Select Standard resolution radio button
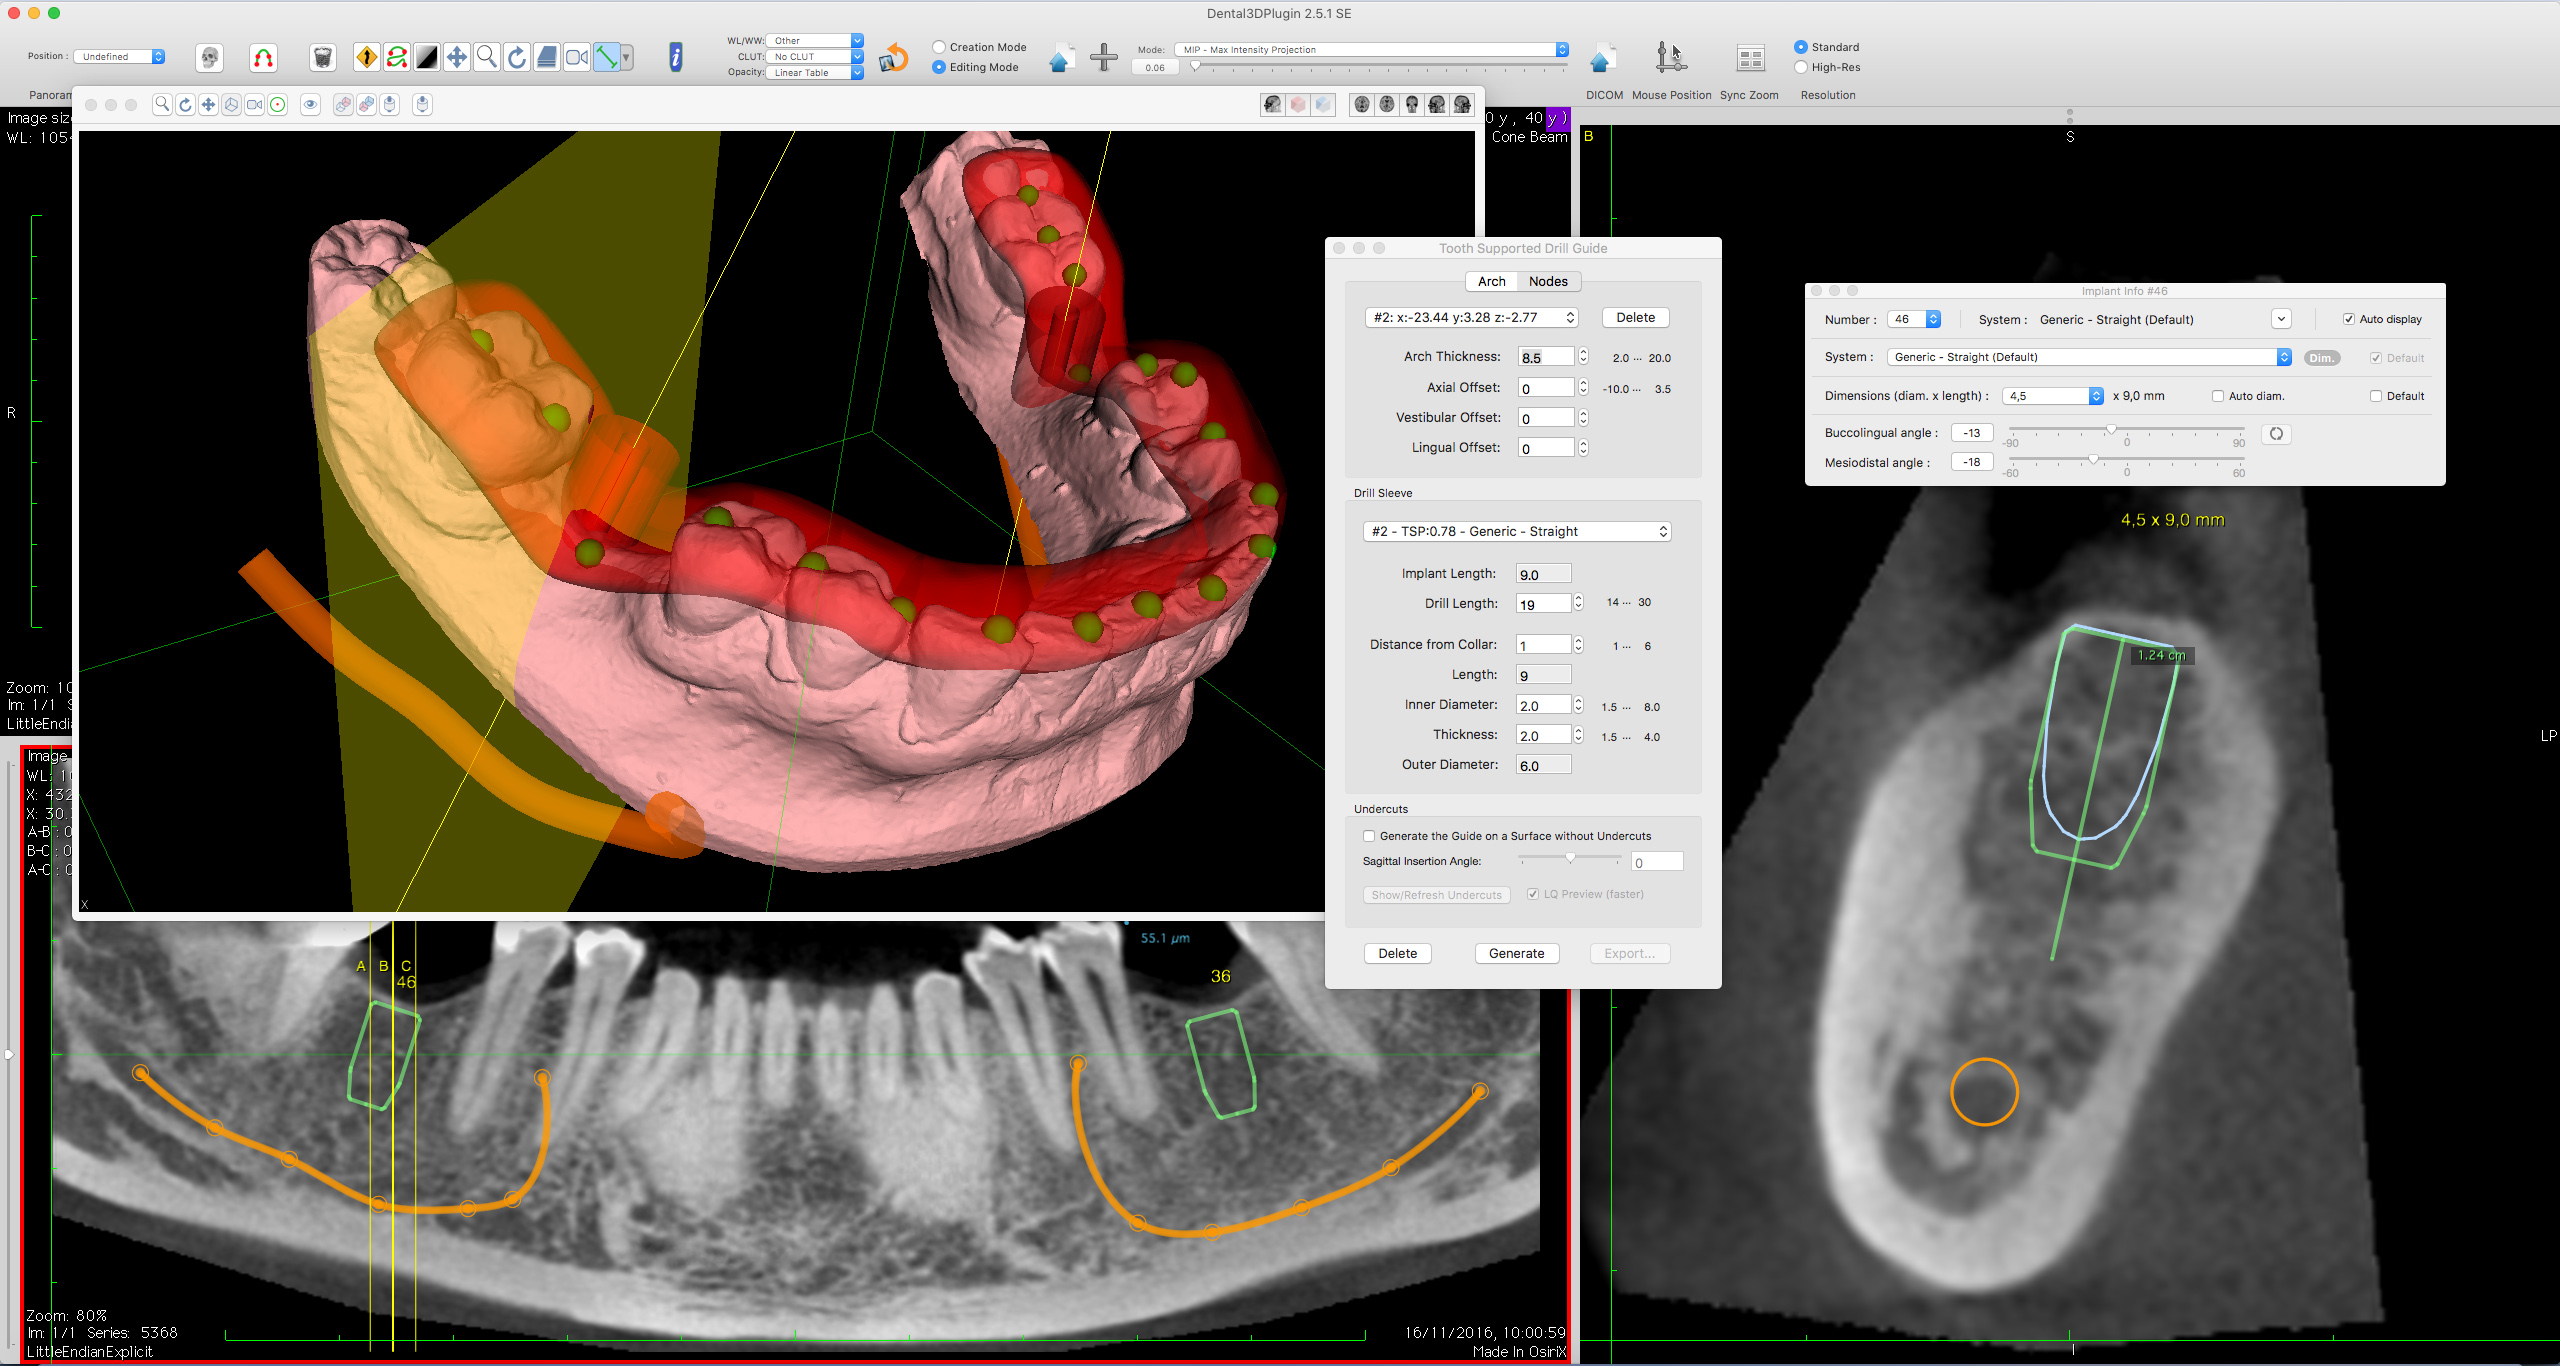The width and height of the screenshot is (2560, 1366). pyautogui.click(x=1801, y=47)
